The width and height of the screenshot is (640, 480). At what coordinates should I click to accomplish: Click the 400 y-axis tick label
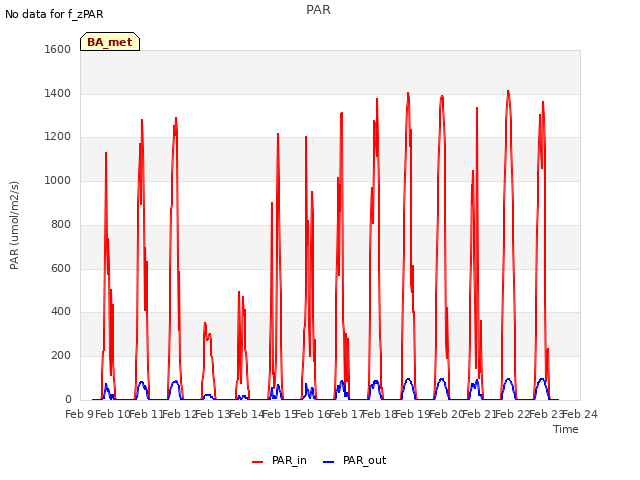[61, 312]
